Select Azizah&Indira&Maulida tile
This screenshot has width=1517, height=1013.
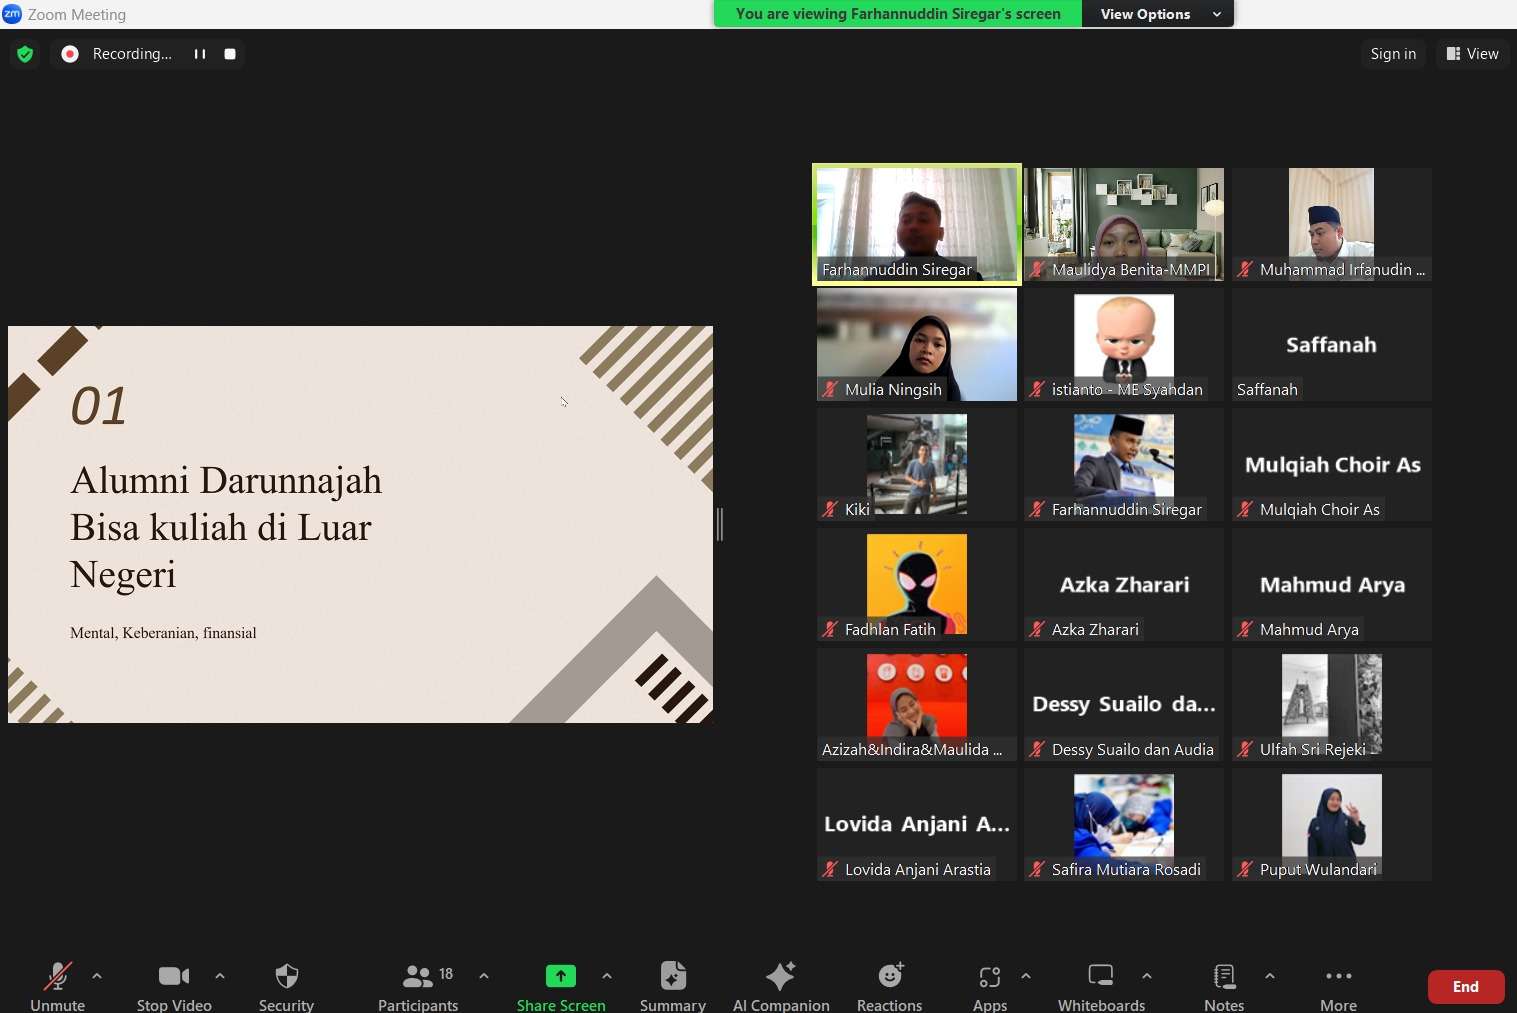[x=917, y=704]
